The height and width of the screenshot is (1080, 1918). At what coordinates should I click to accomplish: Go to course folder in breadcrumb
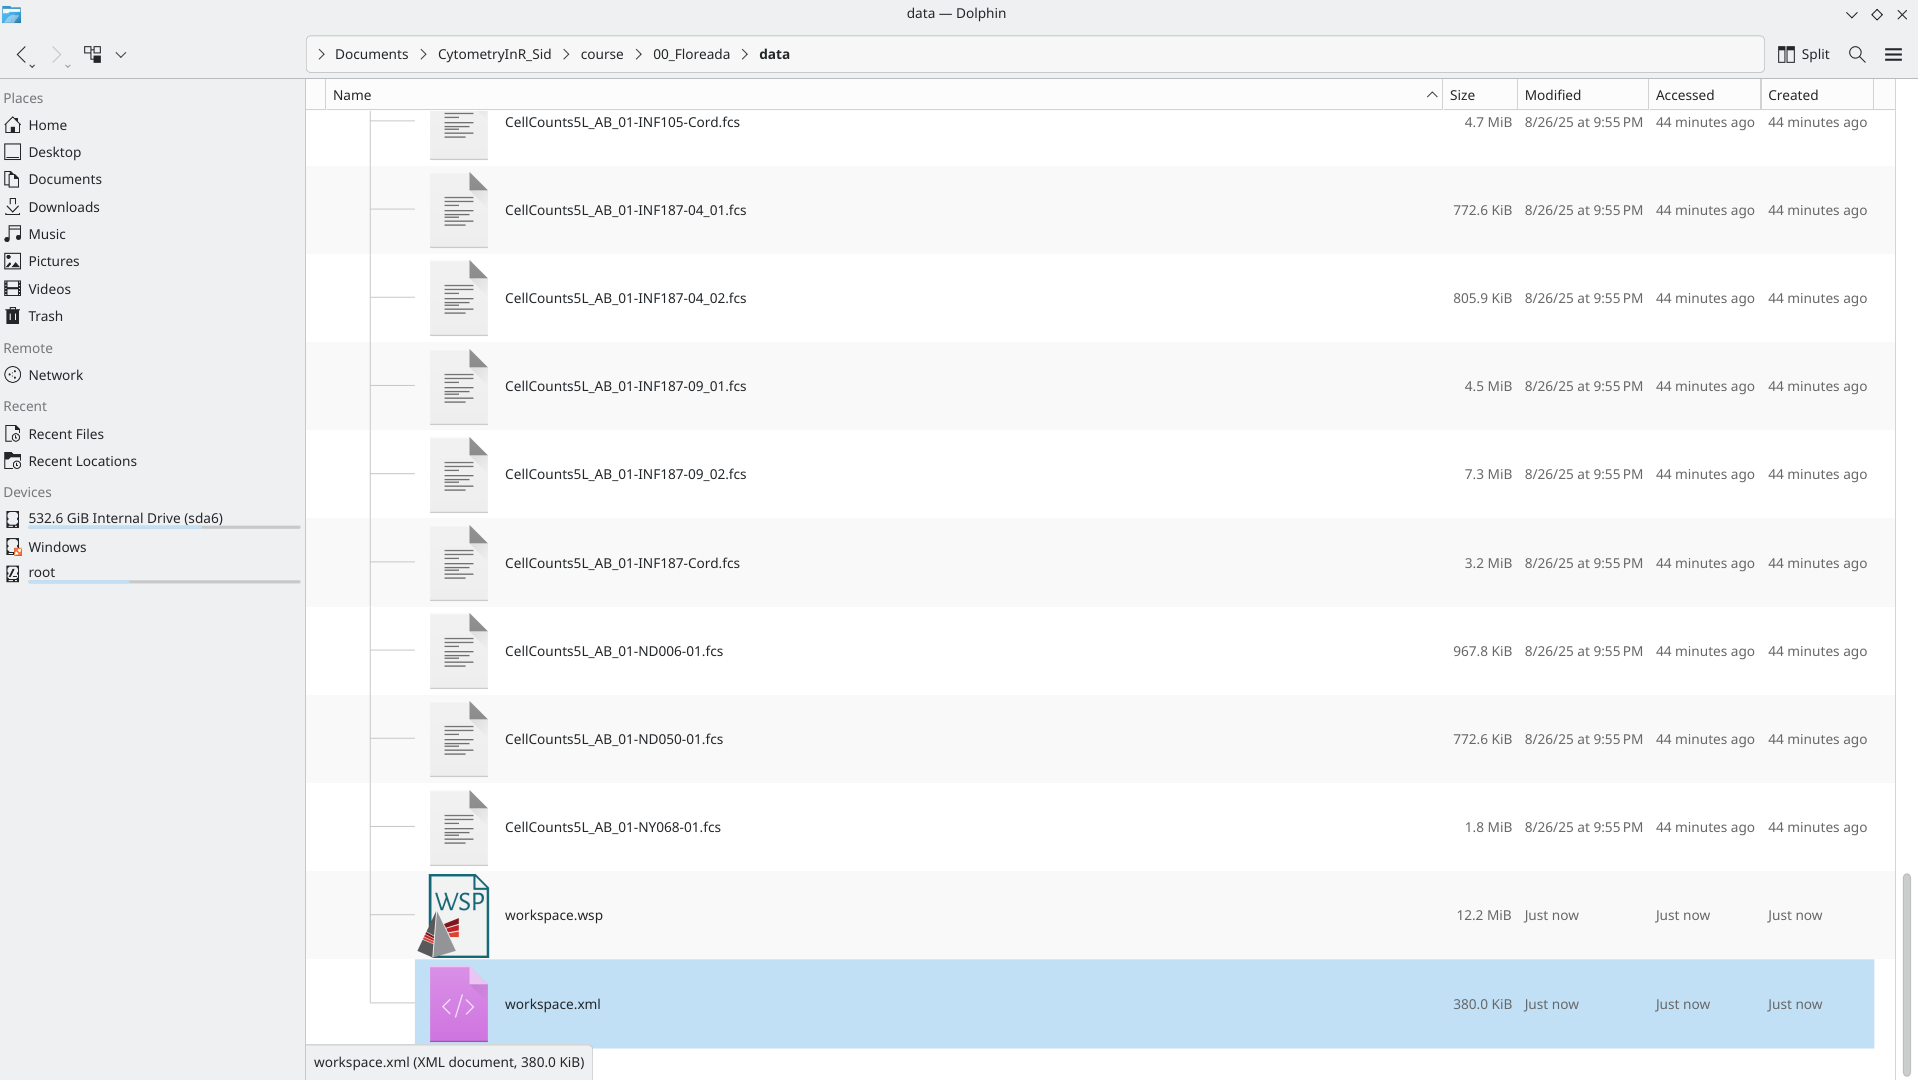point(601,54)
